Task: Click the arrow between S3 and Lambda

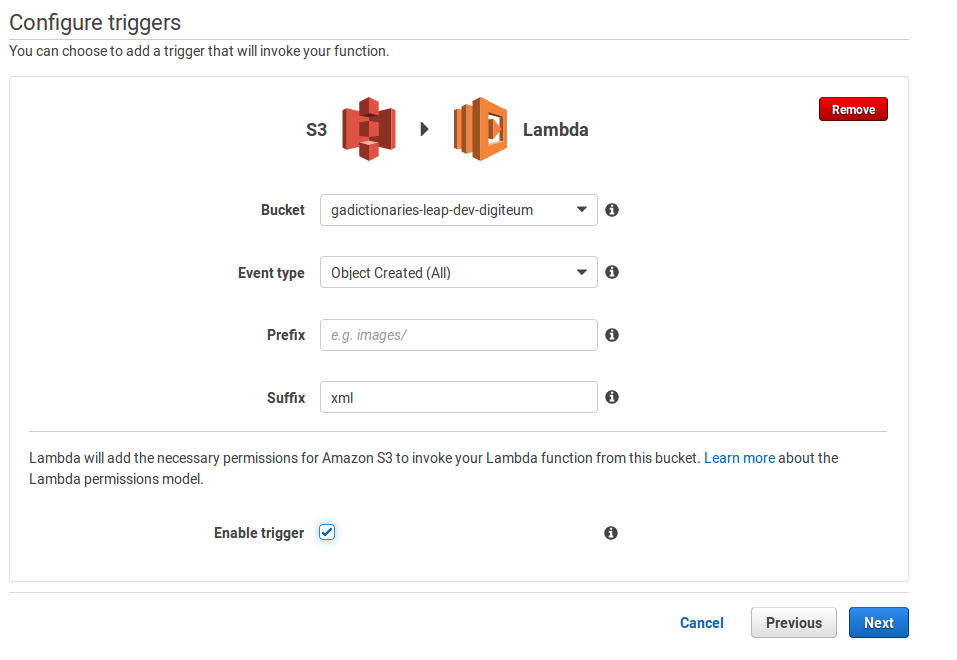Action: click(x=424, y=128)
